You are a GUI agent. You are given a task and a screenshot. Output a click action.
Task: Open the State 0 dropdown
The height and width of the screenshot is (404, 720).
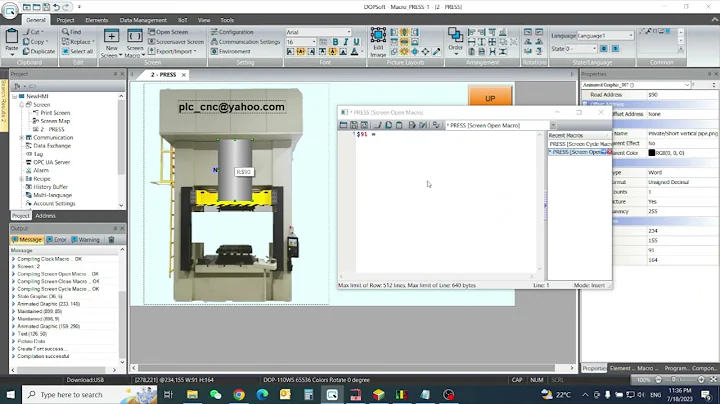[595, 49]
